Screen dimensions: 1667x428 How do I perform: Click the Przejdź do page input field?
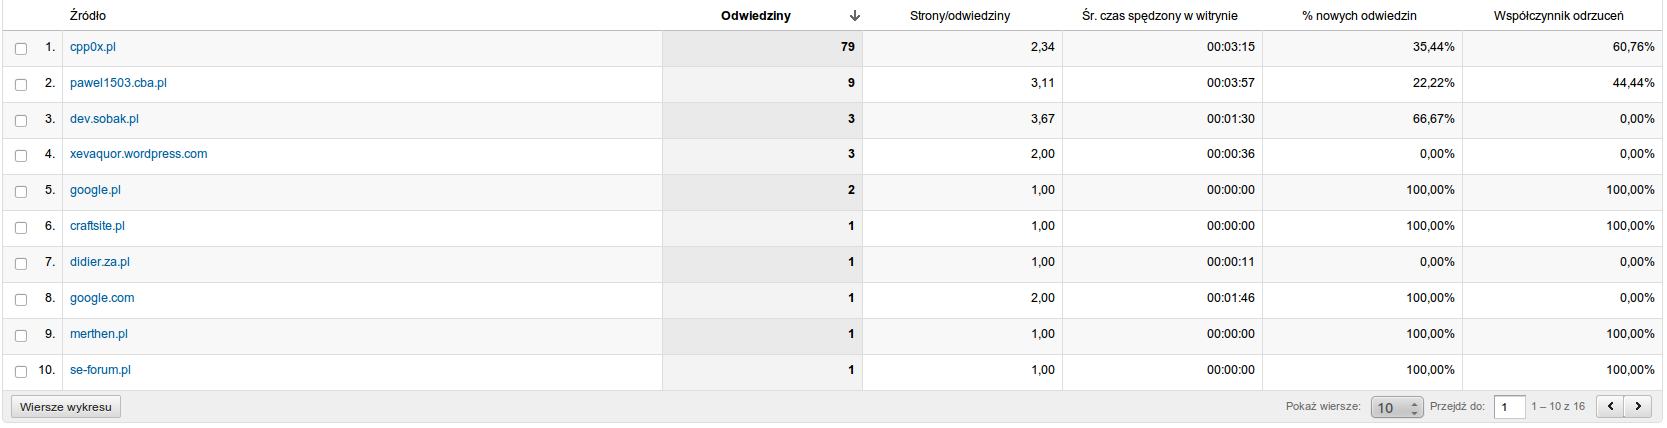1510,407
